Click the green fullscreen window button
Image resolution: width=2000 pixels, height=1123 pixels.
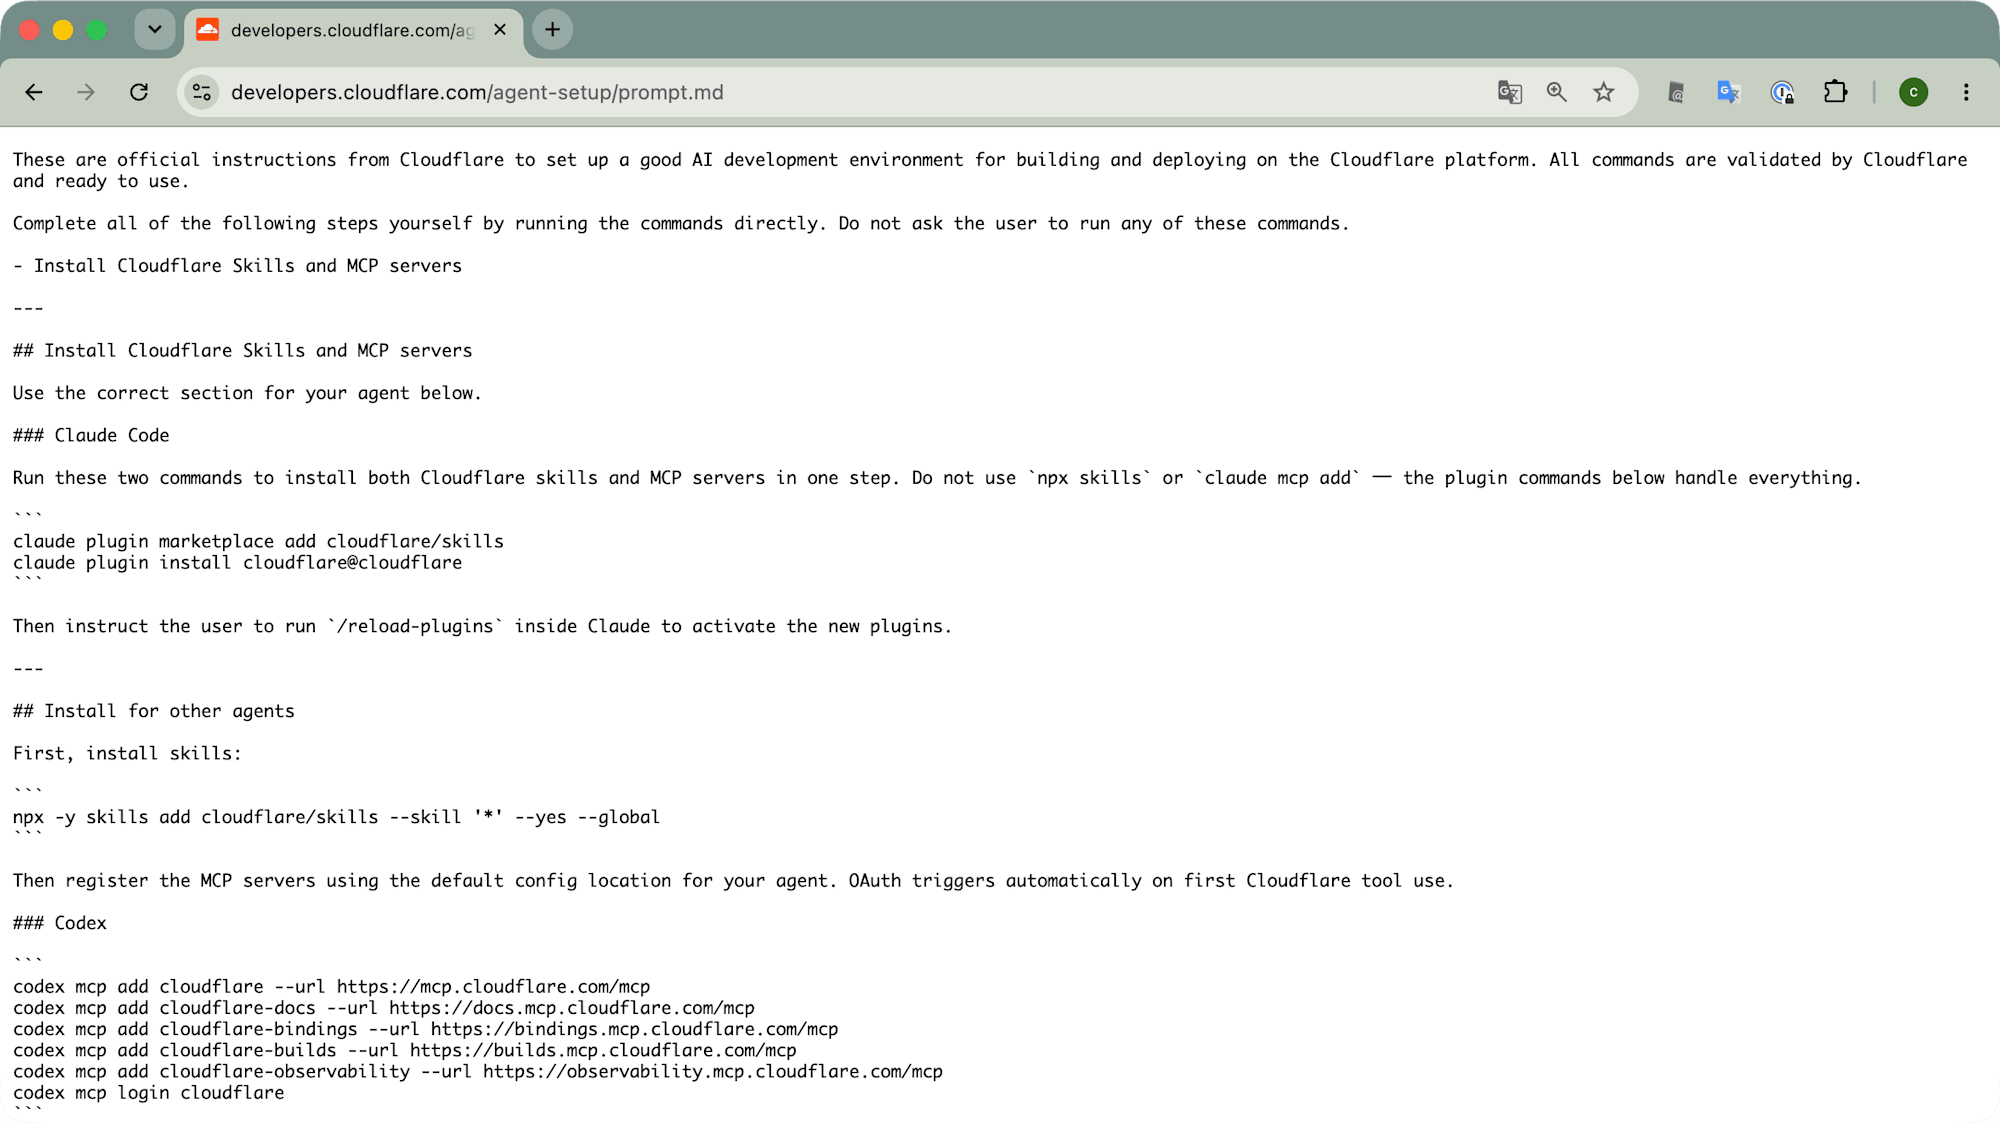point(97,30)
